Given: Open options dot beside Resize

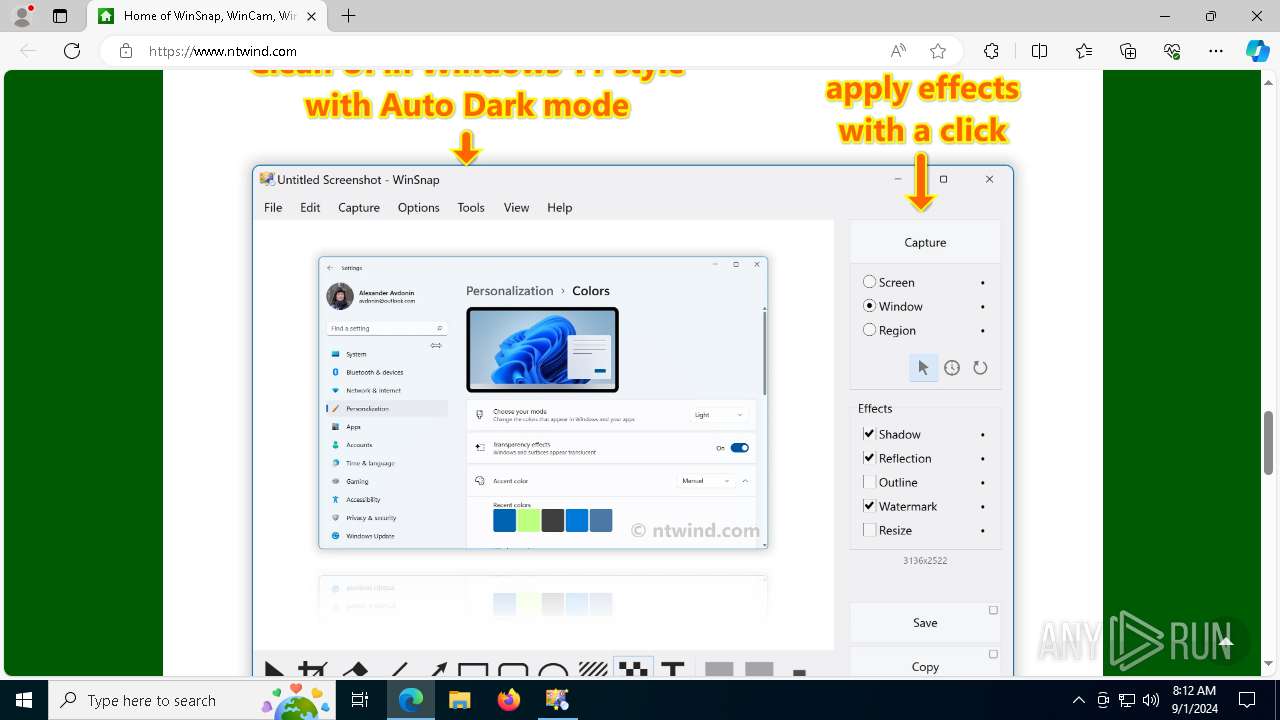Looking at the screenshot, I should click(x=983, y=531).
